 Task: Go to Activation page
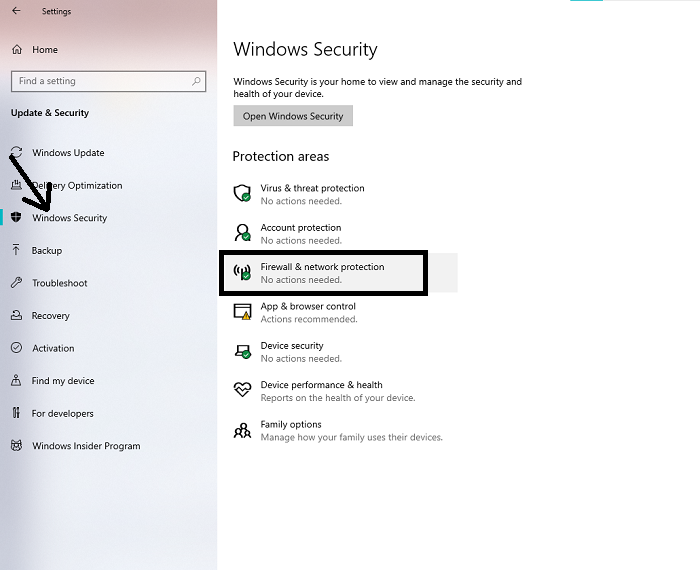(x=53, y=348)
